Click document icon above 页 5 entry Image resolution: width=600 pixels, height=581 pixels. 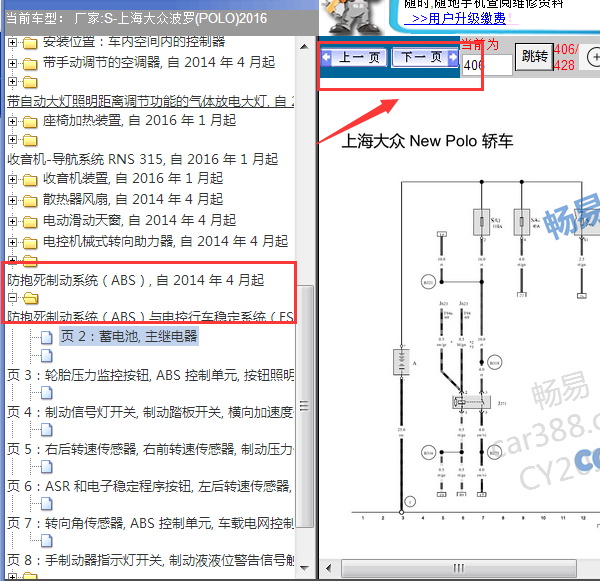[47, 430]
